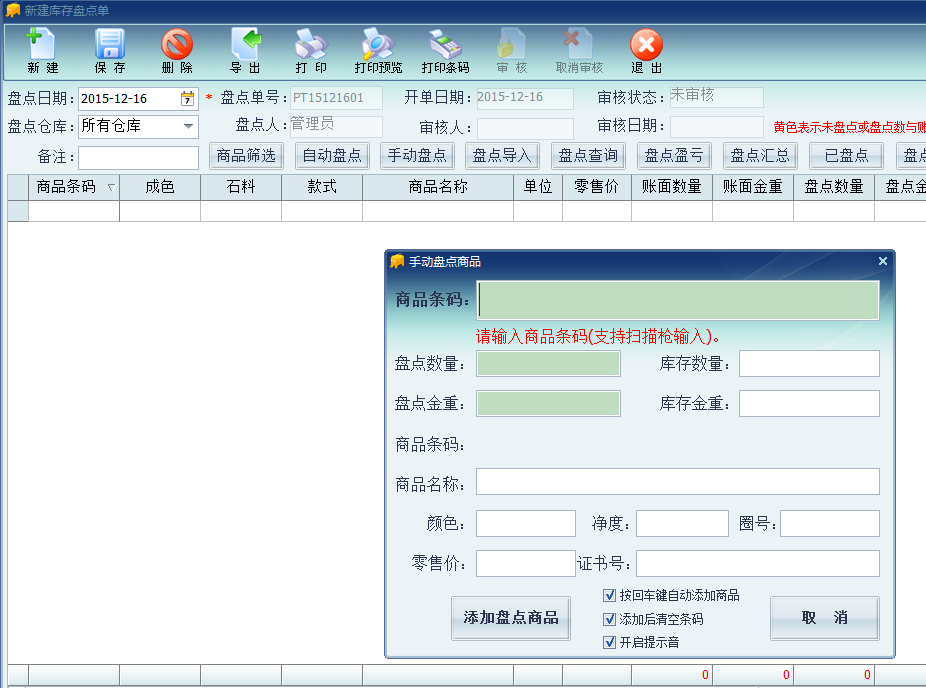Open the 商品条码 column filter arrow
The height and width of the screenshot is (688, 926).
(110, 188)
